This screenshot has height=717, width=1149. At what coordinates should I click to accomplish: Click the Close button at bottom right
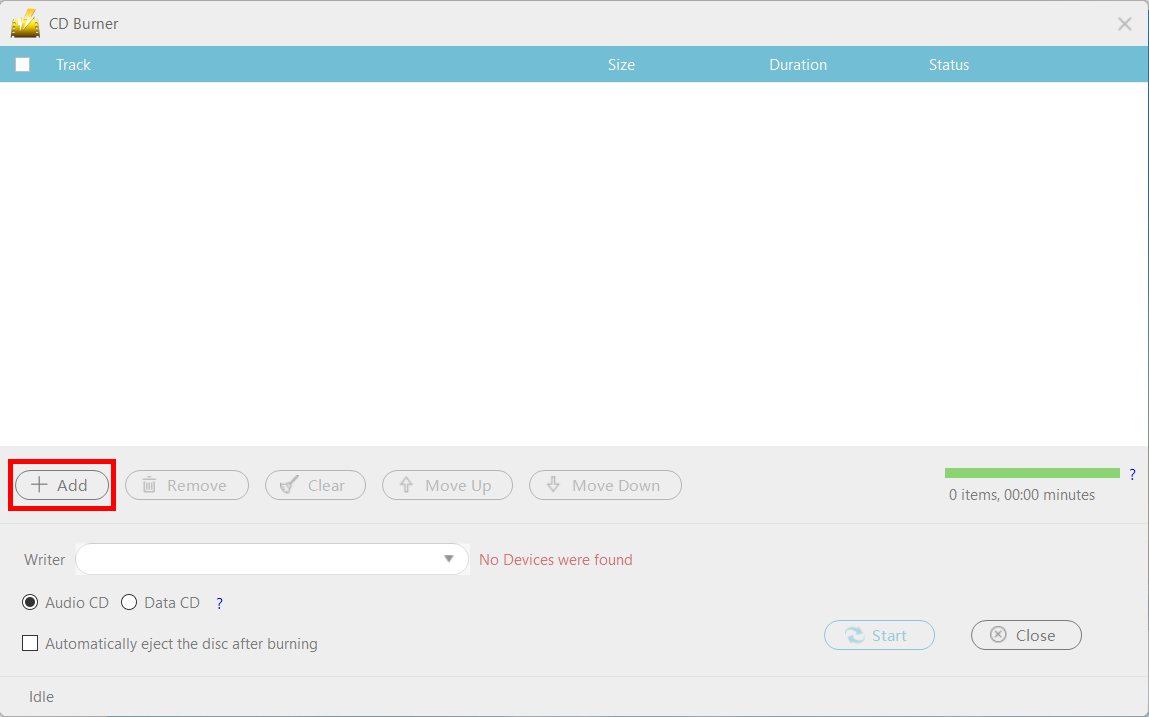pos(1026,635)
